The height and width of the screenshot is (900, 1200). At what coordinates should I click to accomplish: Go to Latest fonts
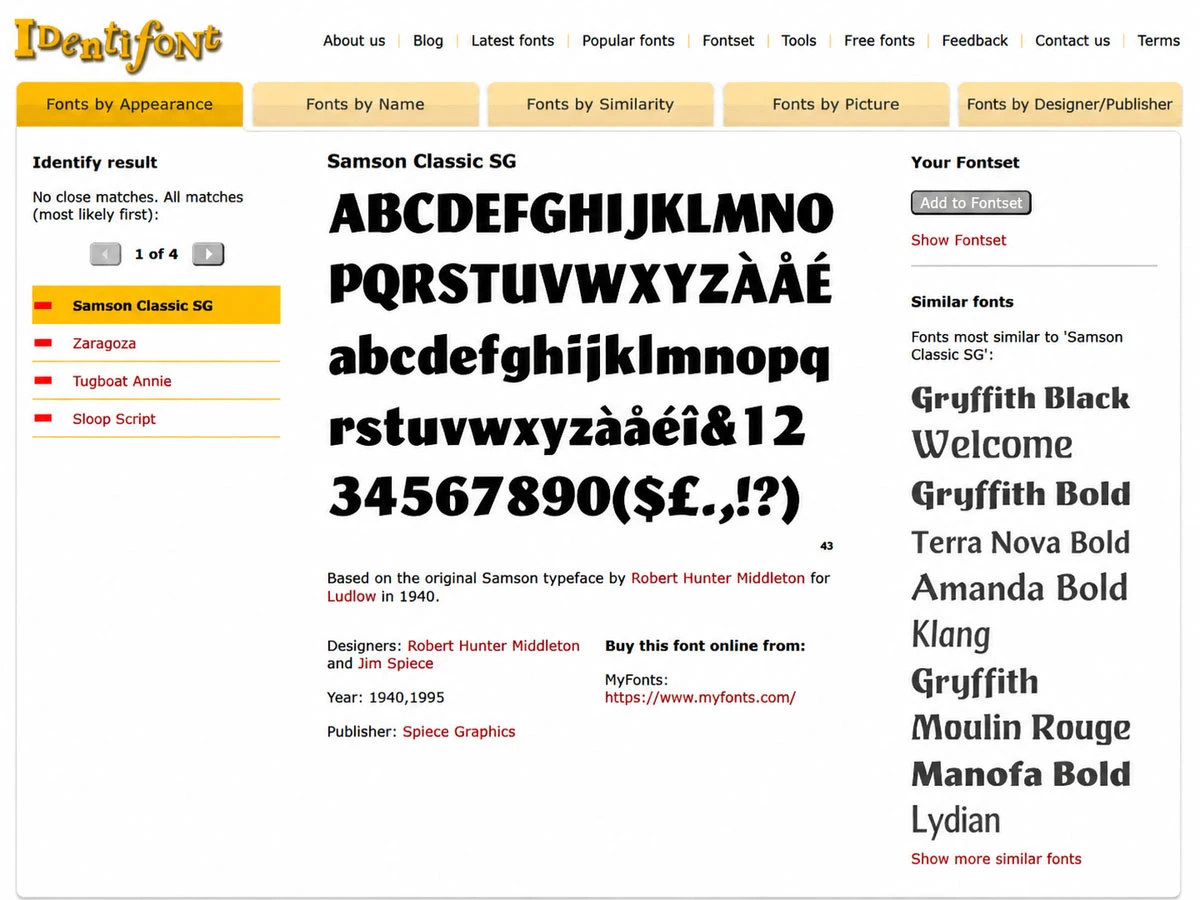(x=513, y=41)
